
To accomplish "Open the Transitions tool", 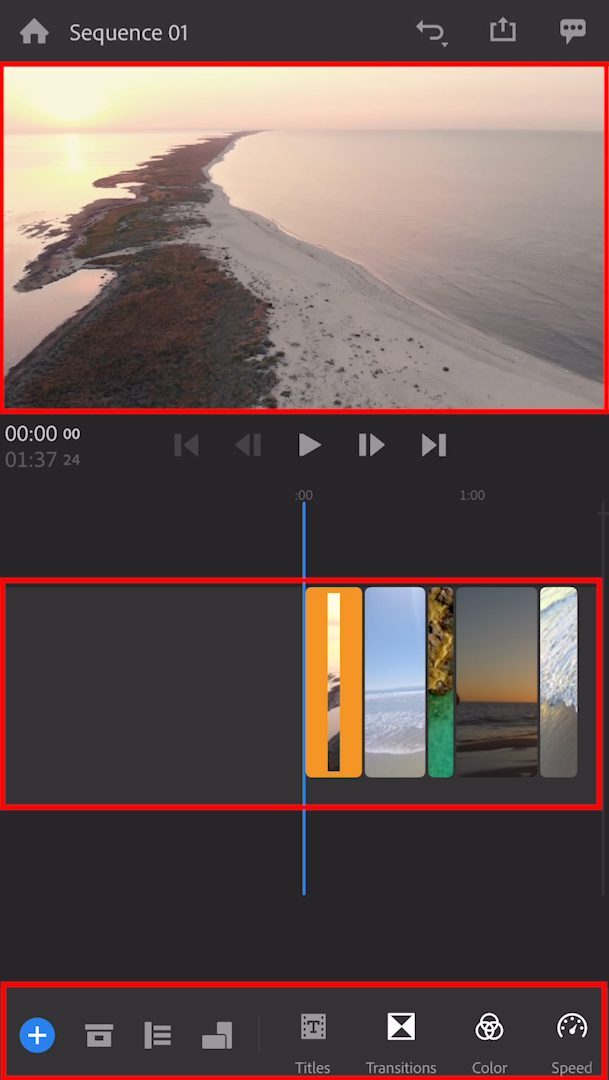I will (401, 1042).
